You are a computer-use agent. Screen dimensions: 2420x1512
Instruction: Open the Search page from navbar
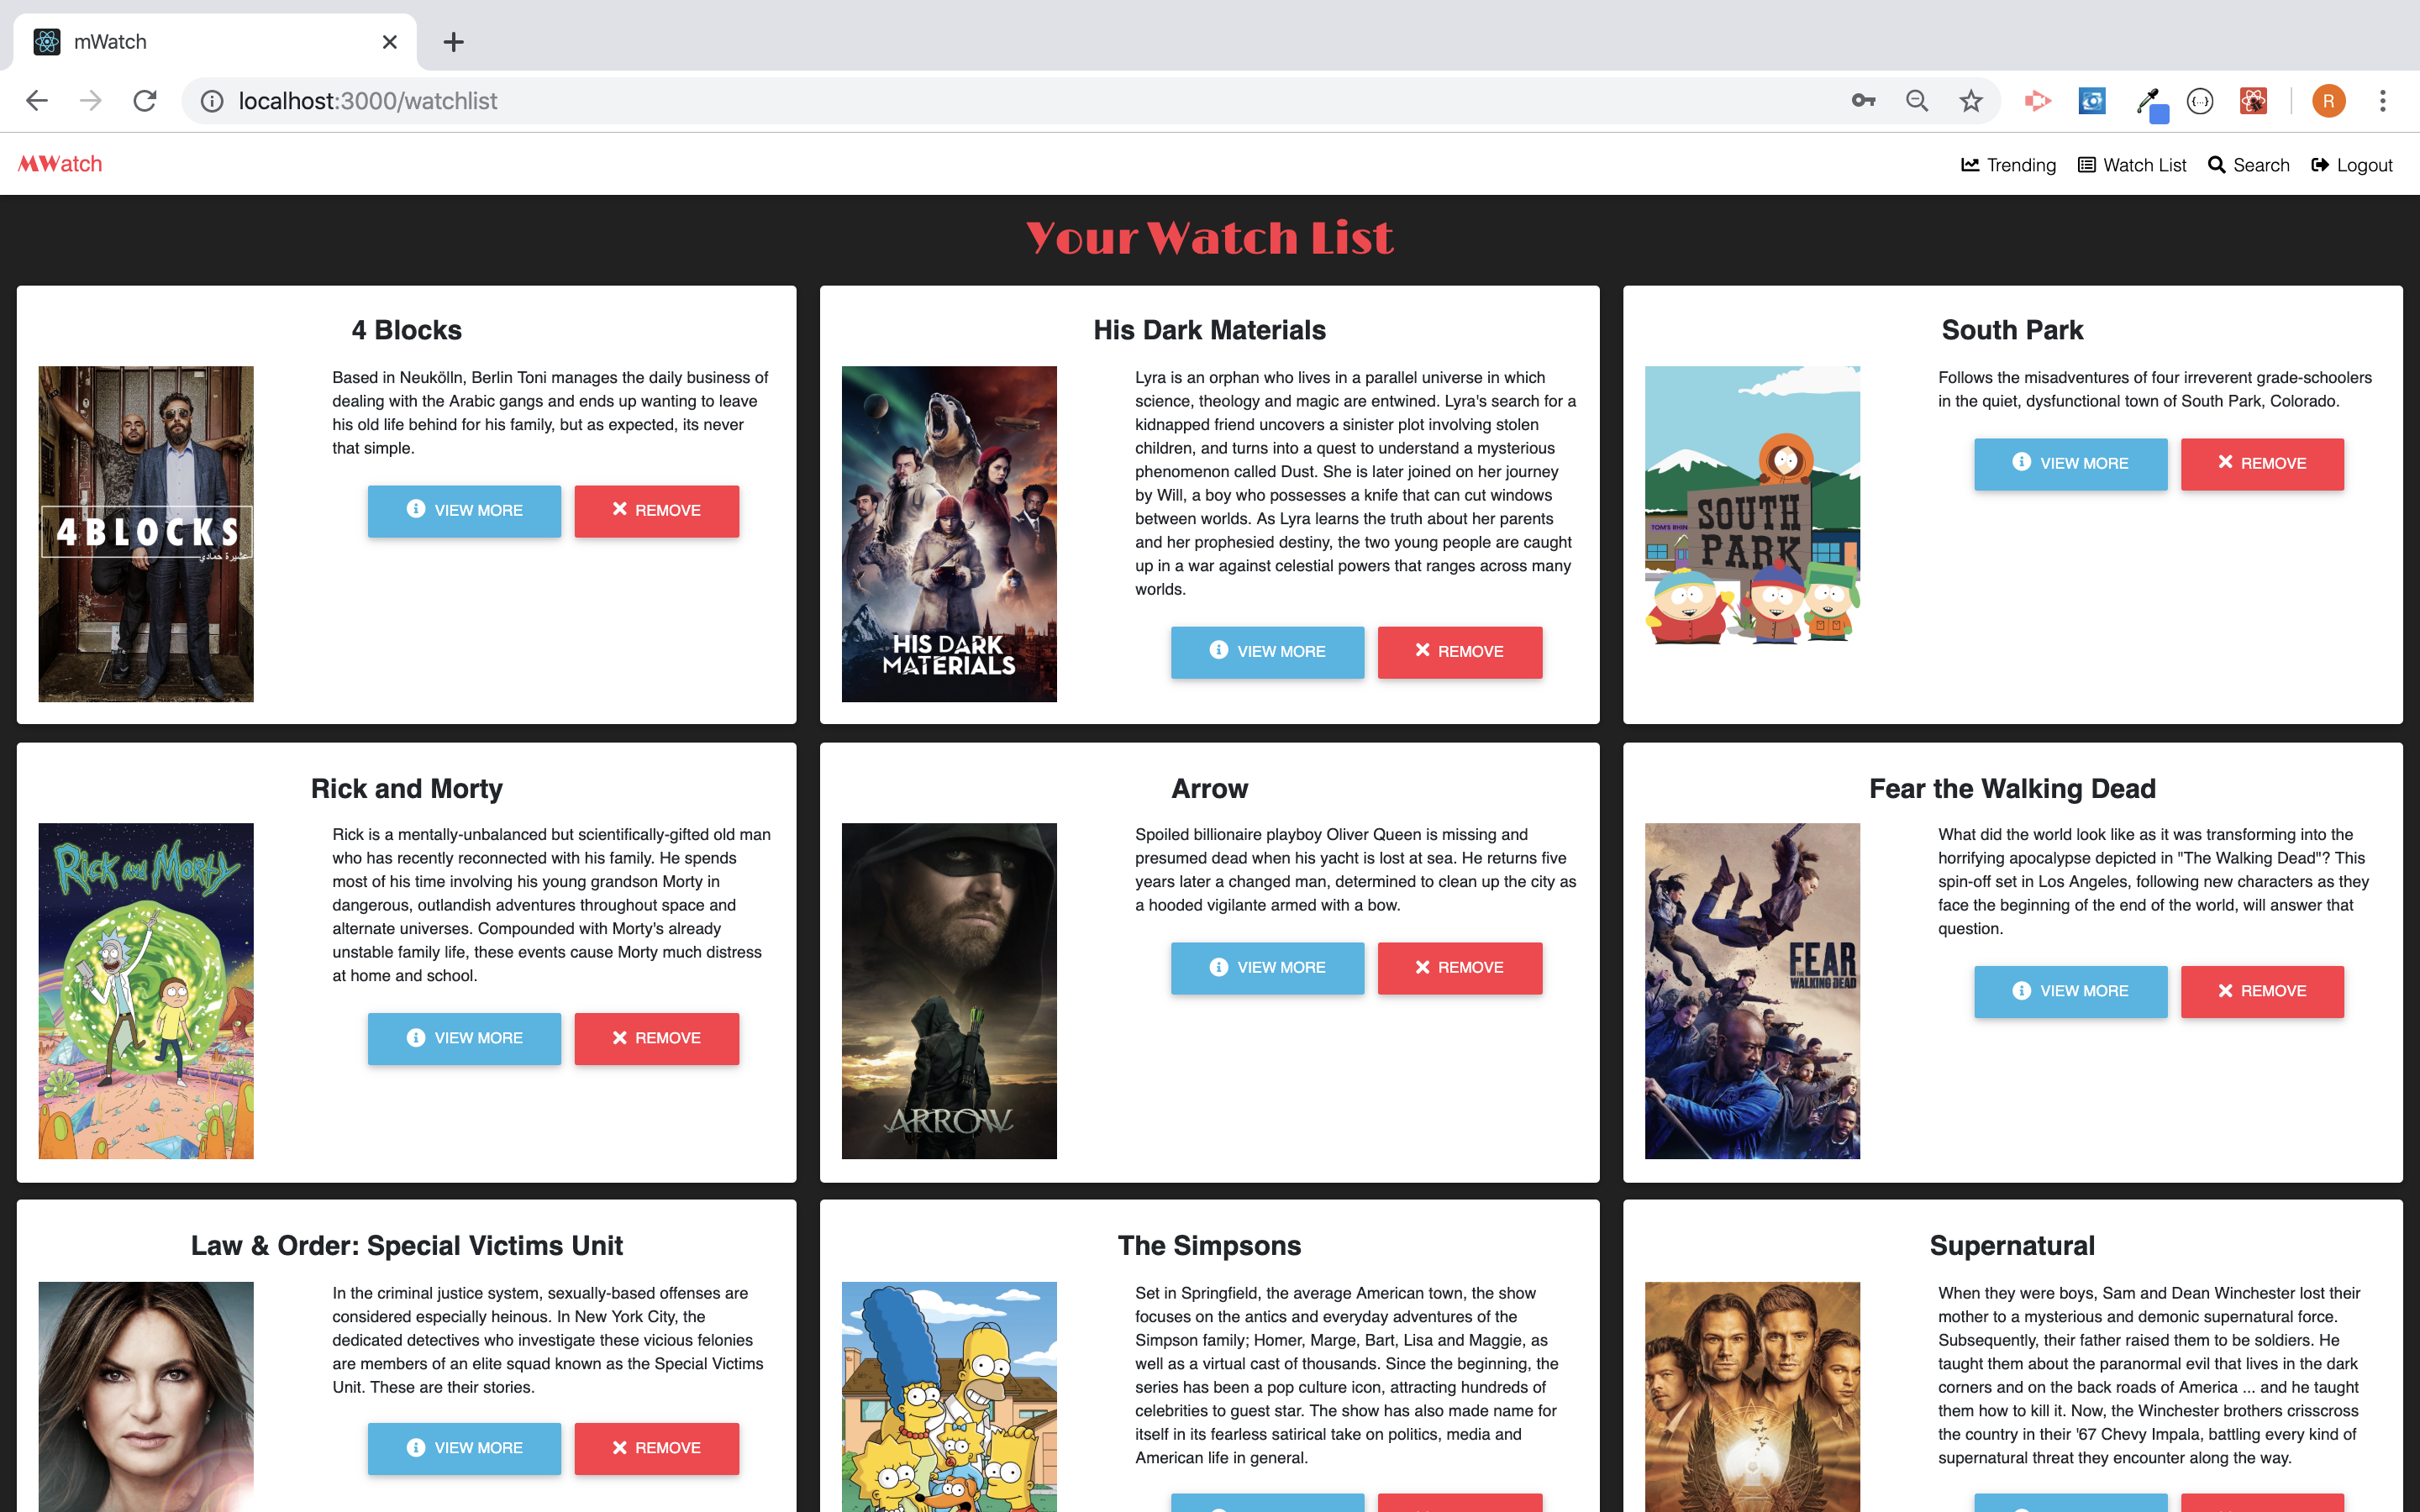tap(2248, 165)
